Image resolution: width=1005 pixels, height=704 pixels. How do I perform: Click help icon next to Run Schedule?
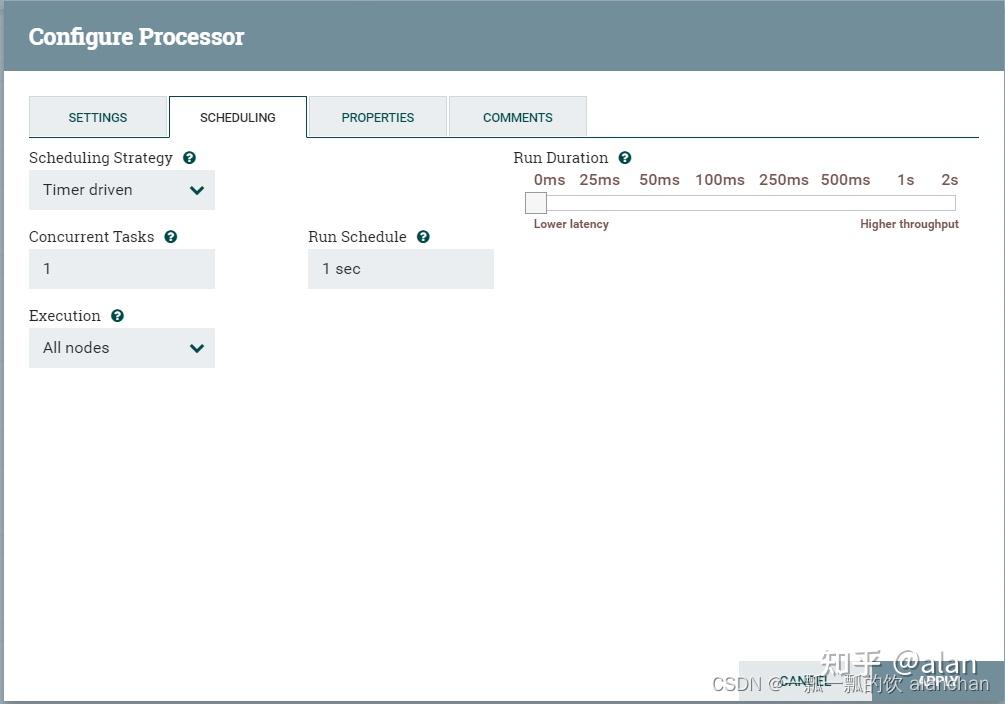pyautogui.click(x=423, y=237)
